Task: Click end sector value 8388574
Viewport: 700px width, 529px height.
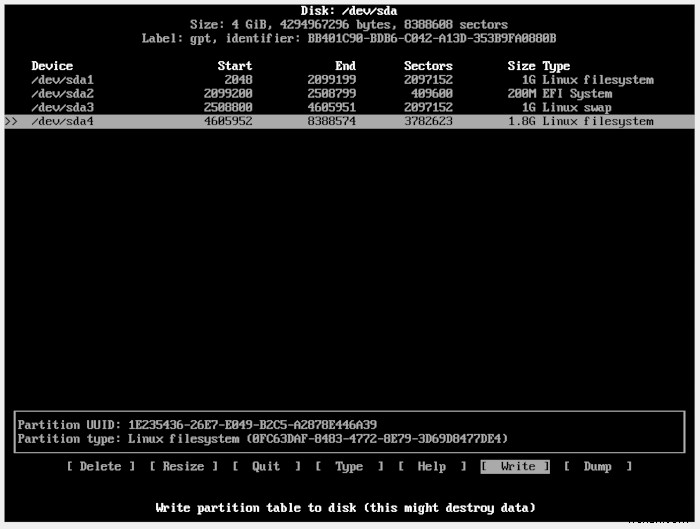Action: (332, 121)
